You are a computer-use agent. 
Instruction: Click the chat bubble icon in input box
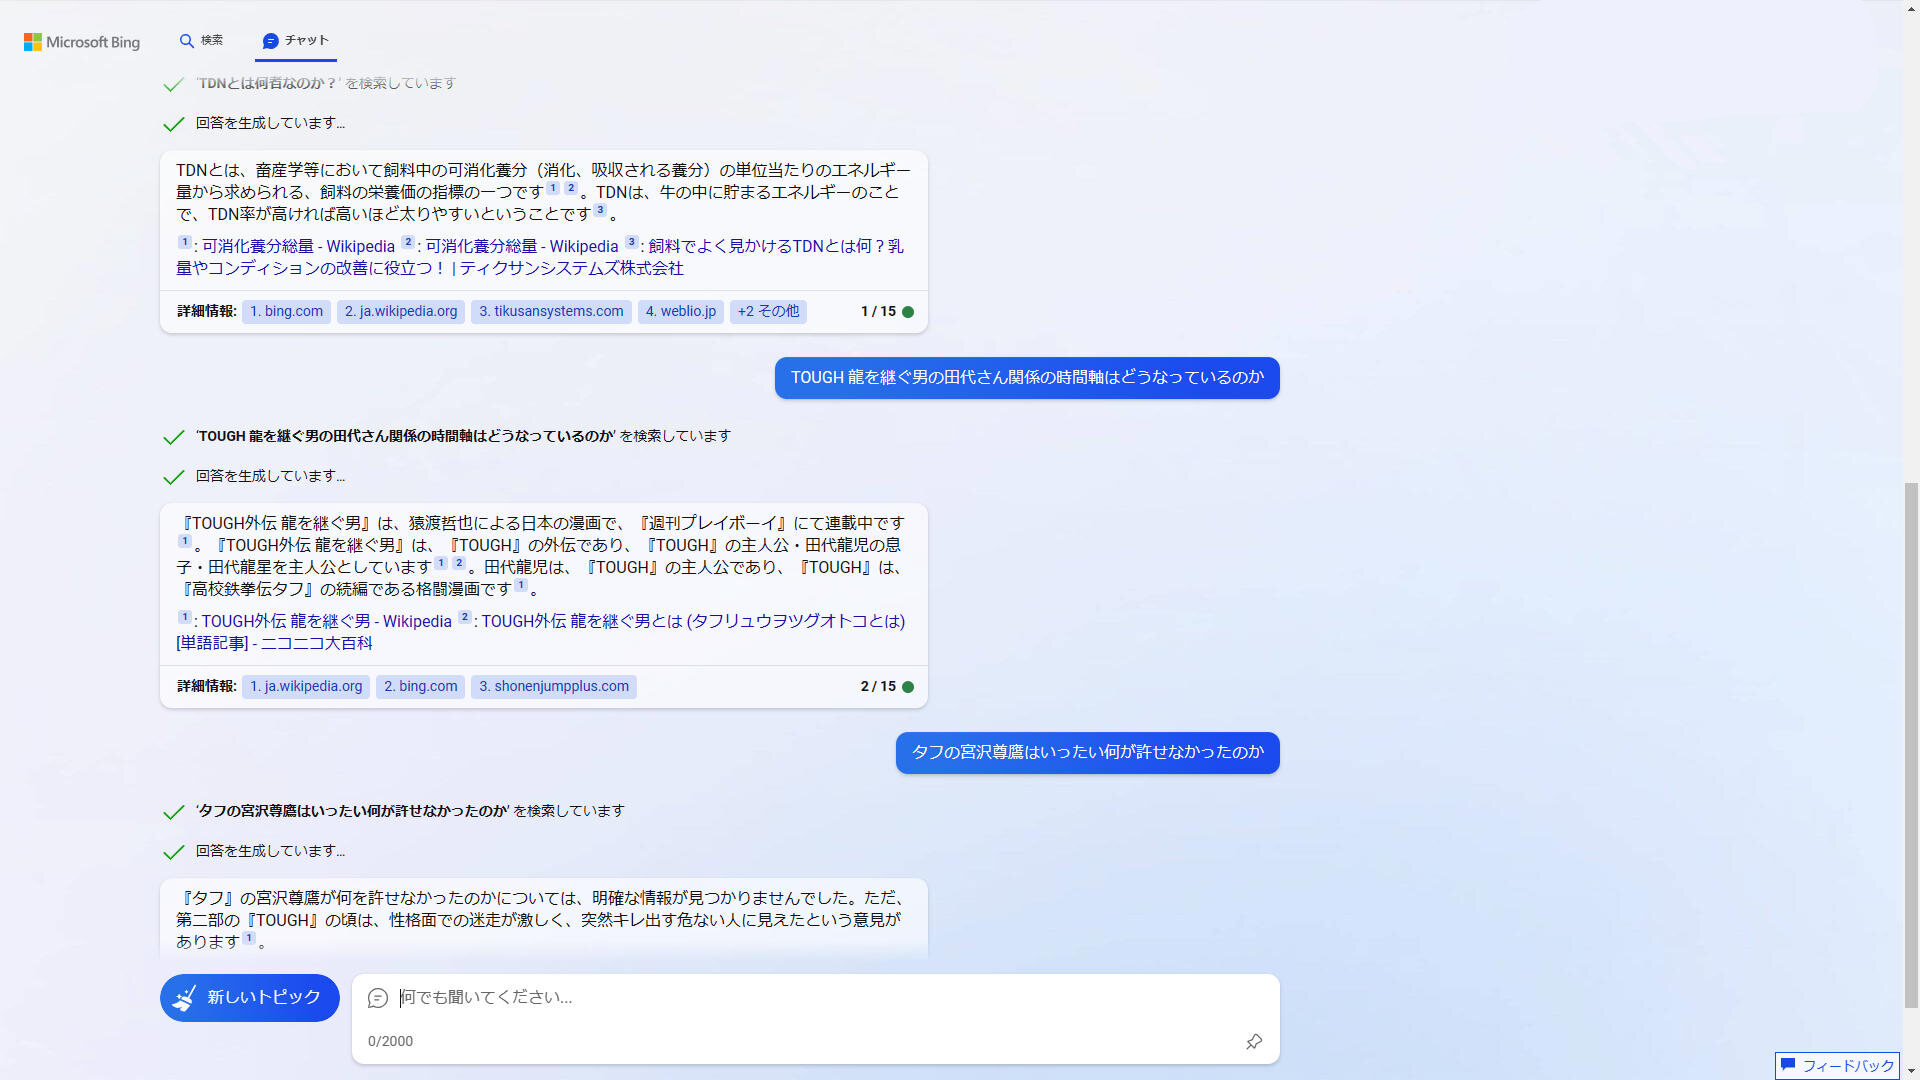coord(378,998)
